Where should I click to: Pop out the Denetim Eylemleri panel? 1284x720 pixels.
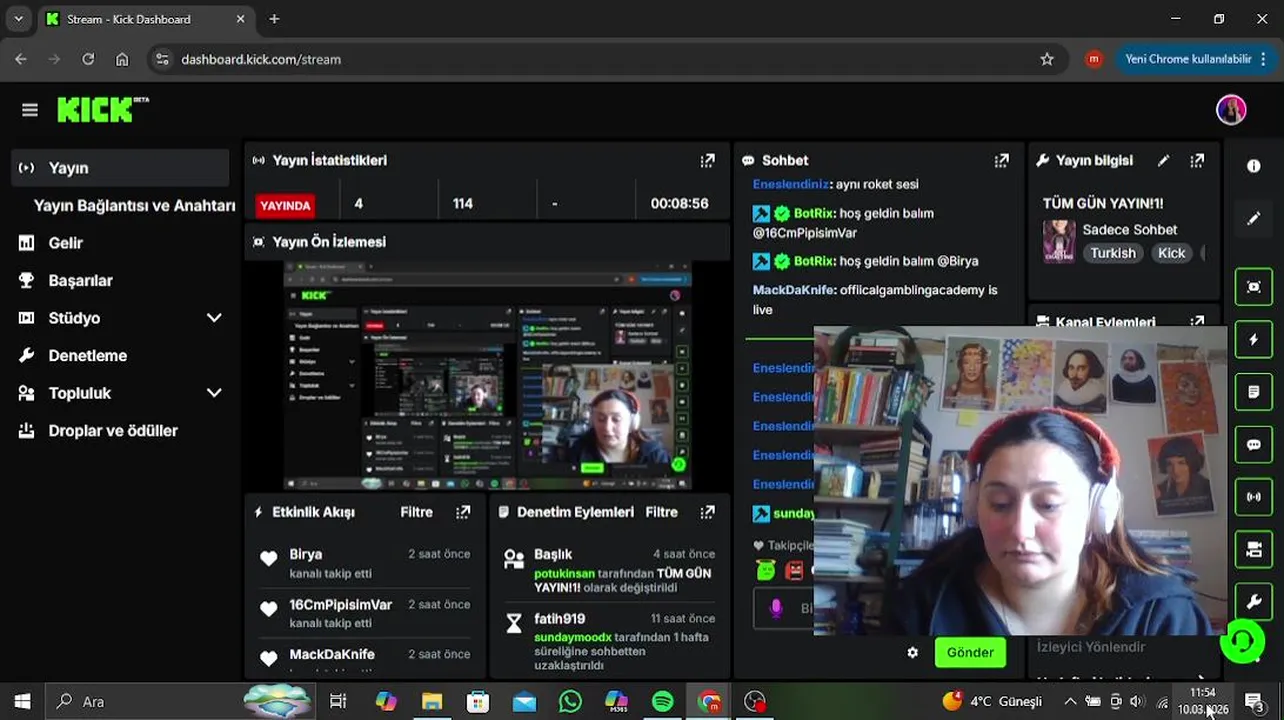point(708,512)
